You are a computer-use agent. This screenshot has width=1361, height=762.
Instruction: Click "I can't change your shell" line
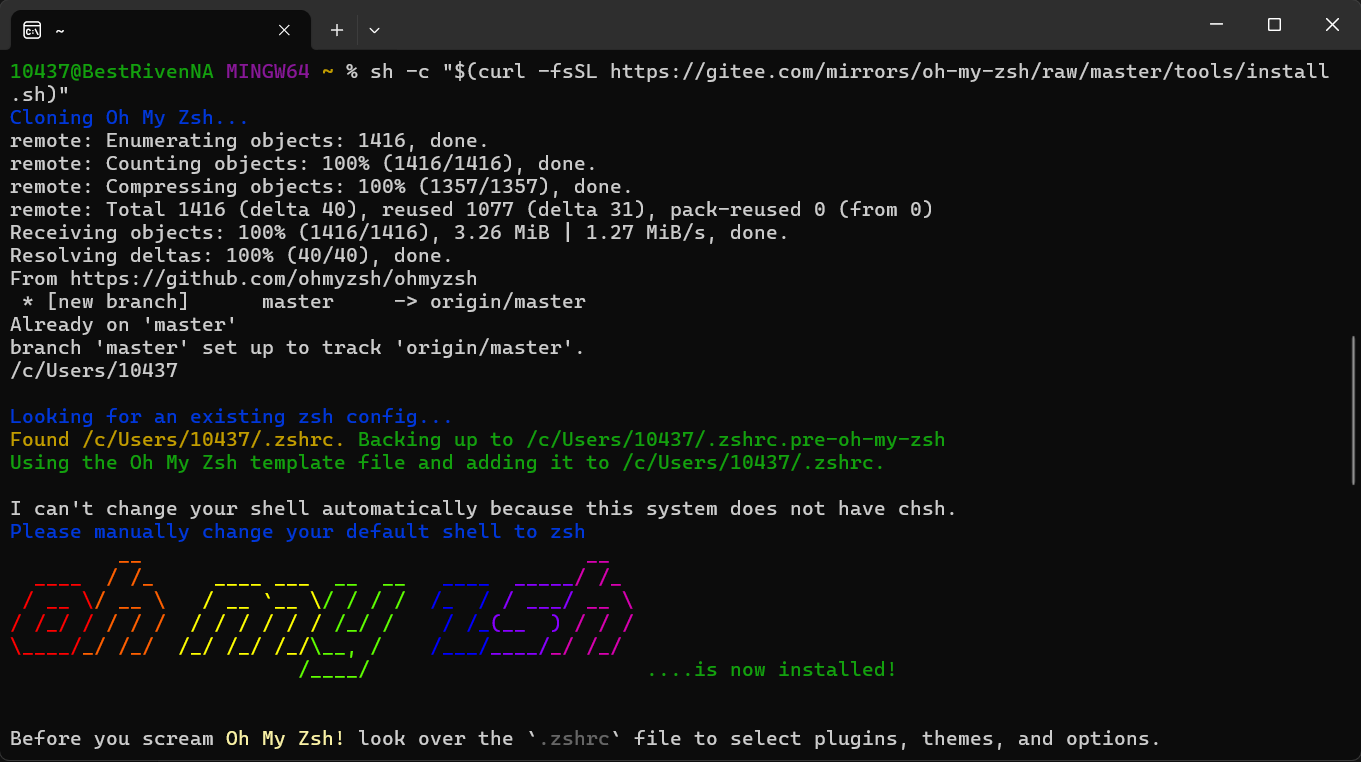483,508
